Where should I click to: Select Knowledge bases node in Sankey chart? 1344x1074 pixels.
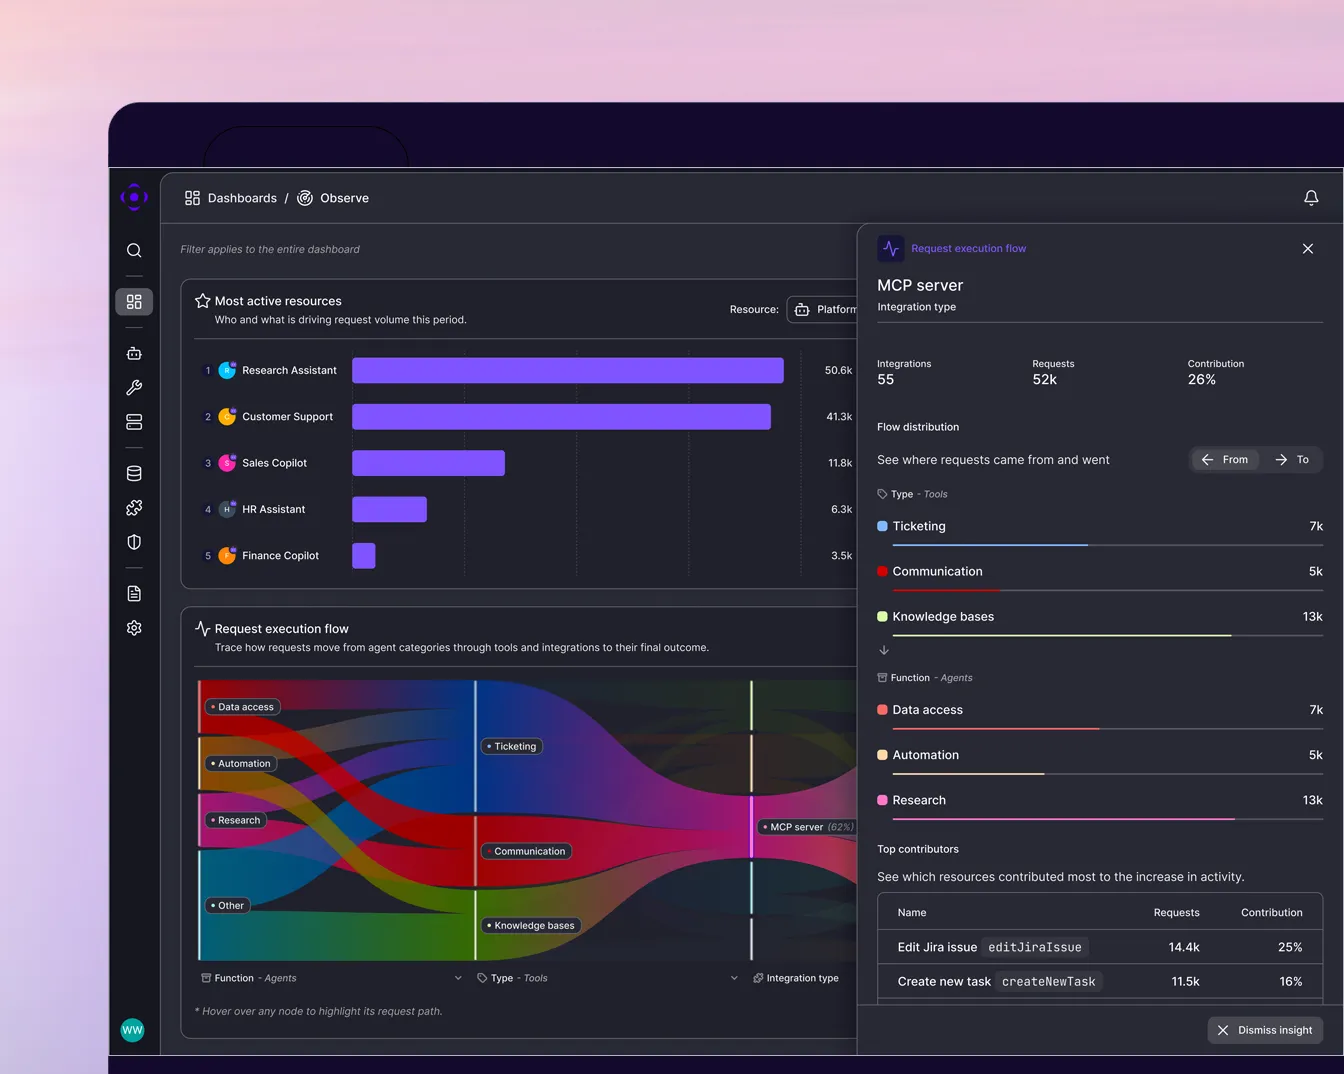coord(531,925)
